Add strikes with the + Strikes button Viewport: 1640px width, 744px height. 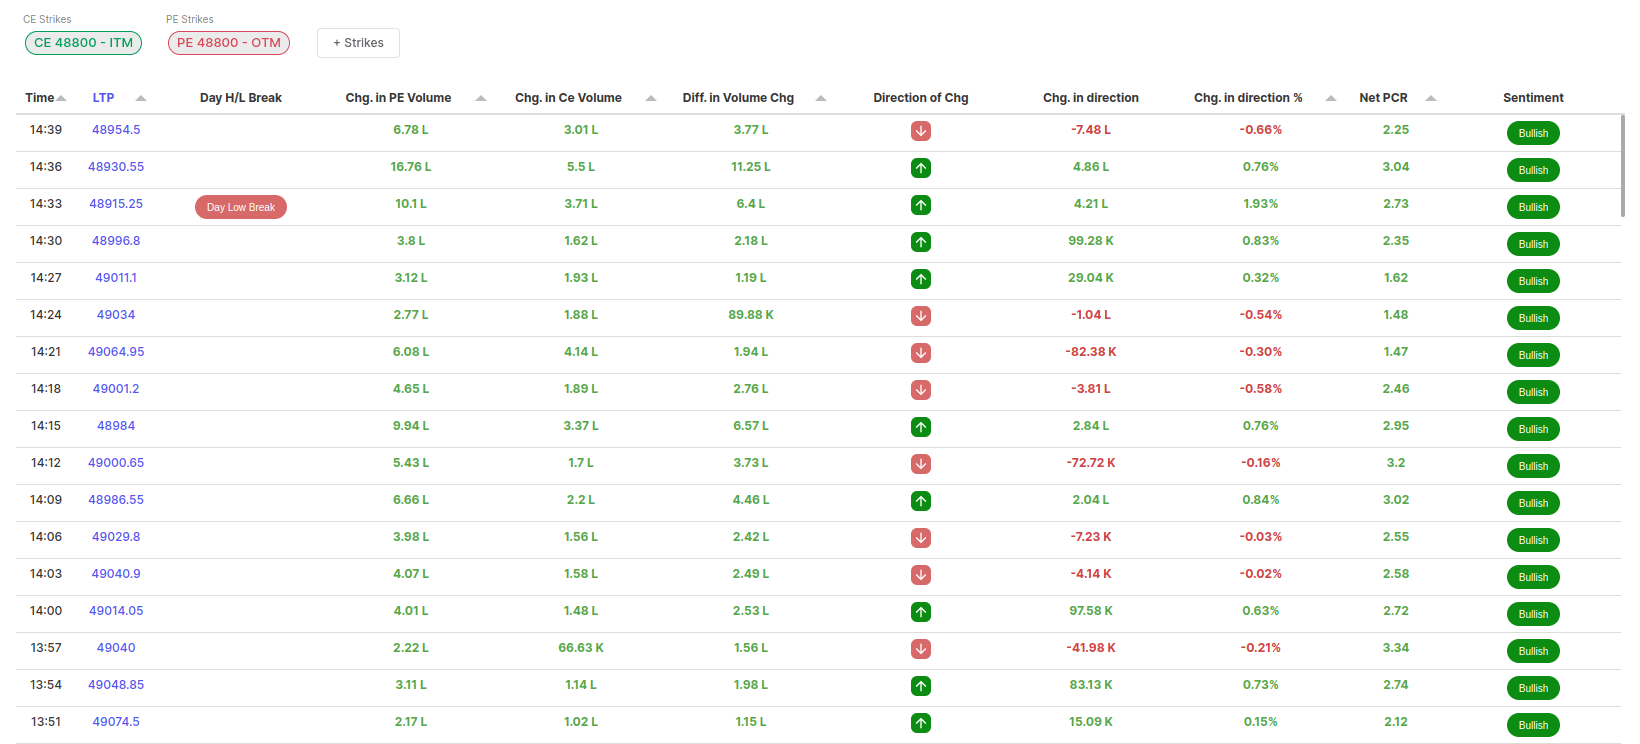(x=358, y=43)
